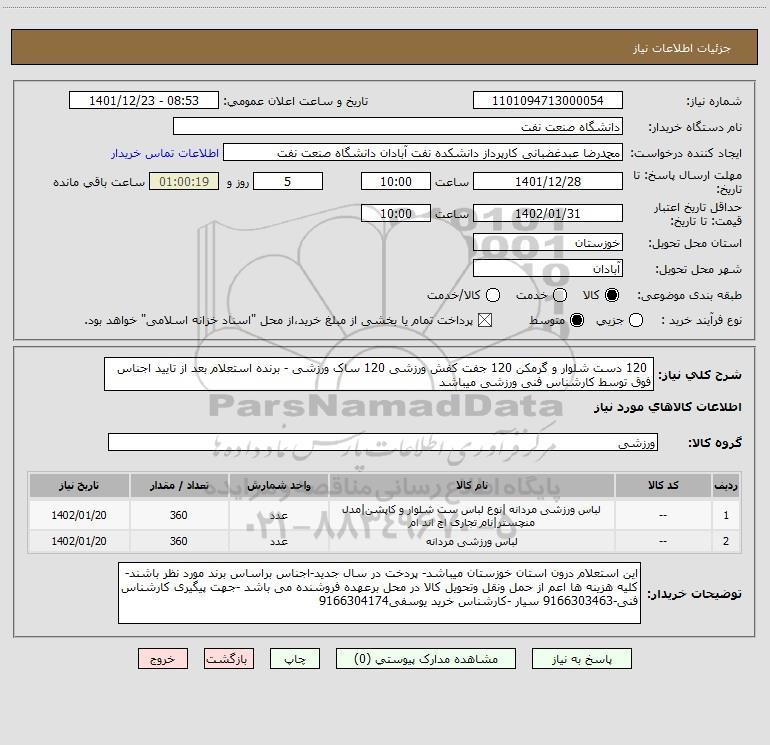Click the شماره نیاز field 1101094713000054

coord(548,101)
